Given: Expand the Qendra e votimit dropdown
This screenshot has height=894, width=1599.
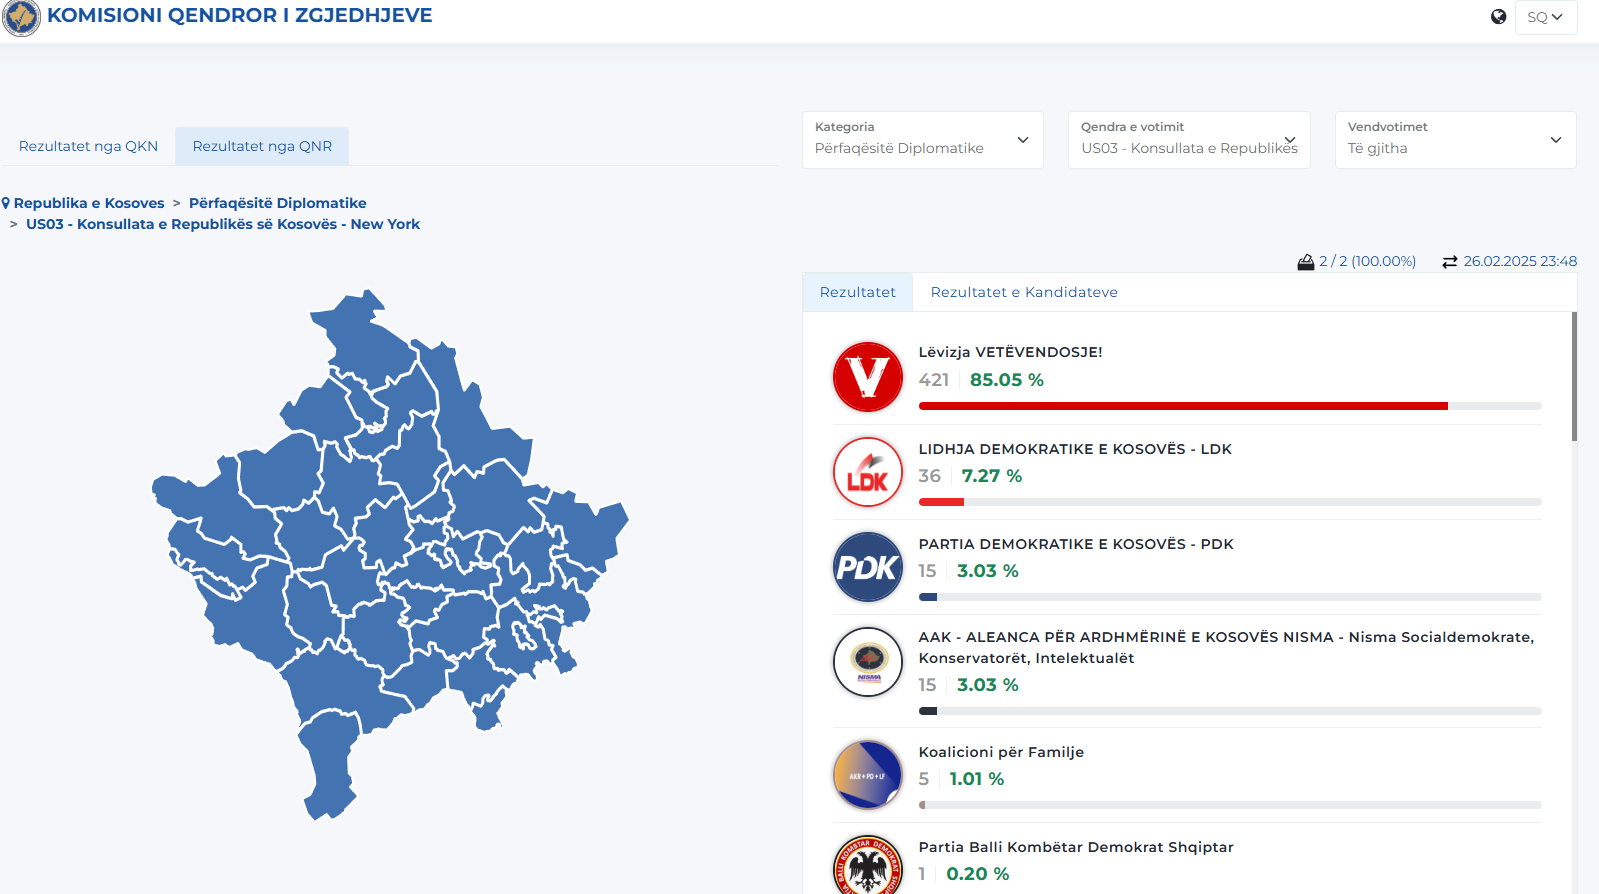Looking at the screenshot, I should click(1189, 139).
